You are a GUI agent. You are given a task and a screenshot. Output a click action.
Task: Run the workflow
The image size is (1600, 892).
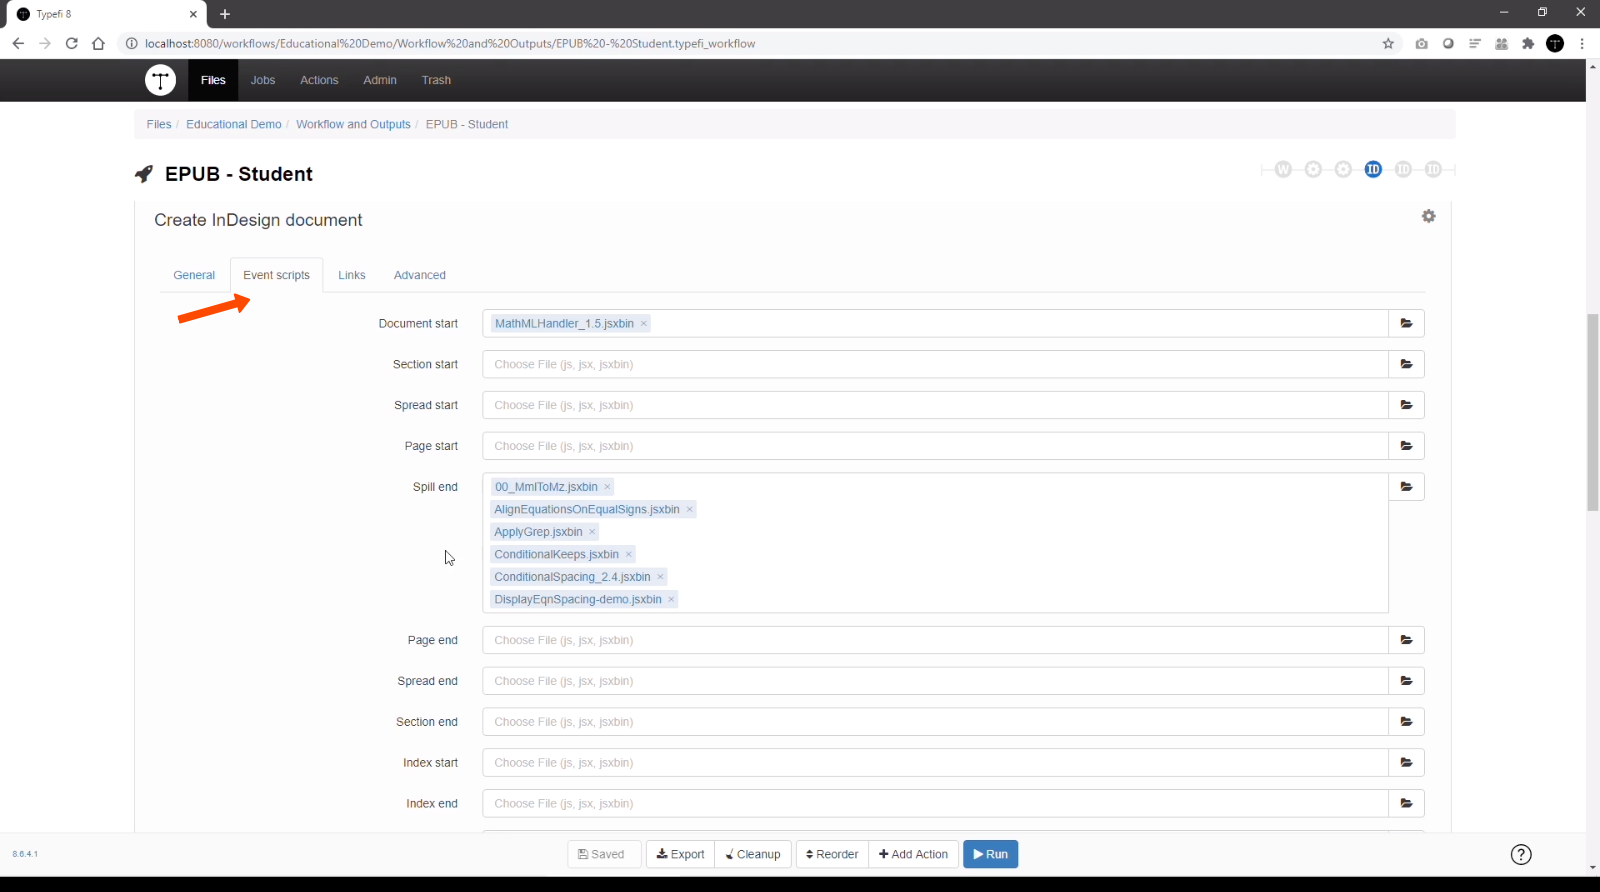pos(990,854)
